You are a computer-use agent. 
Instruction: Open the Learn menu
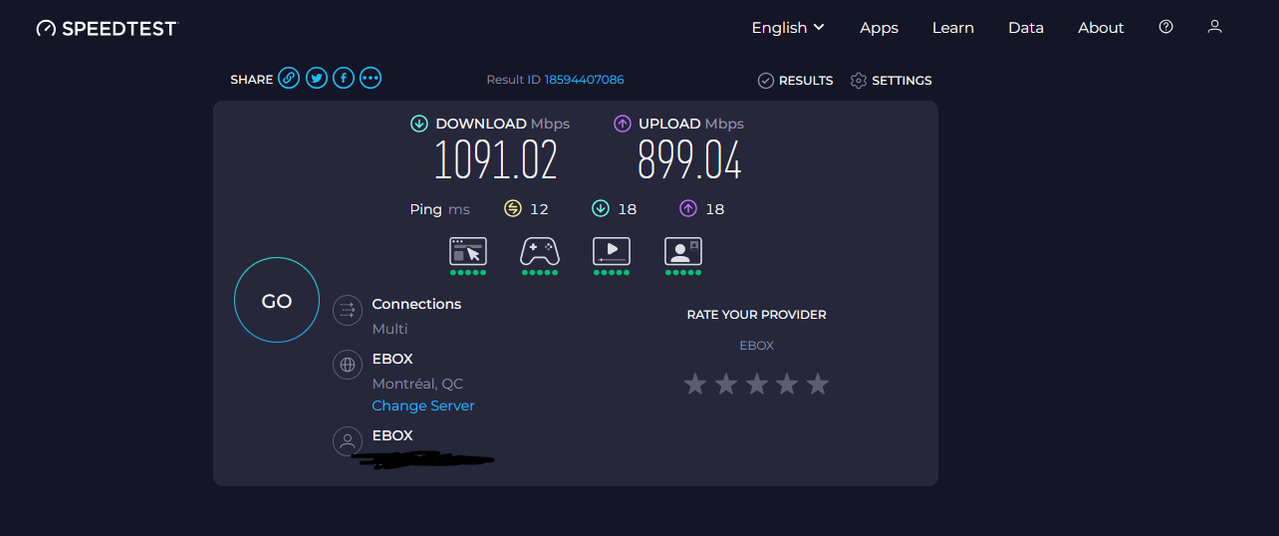(953, 28)
